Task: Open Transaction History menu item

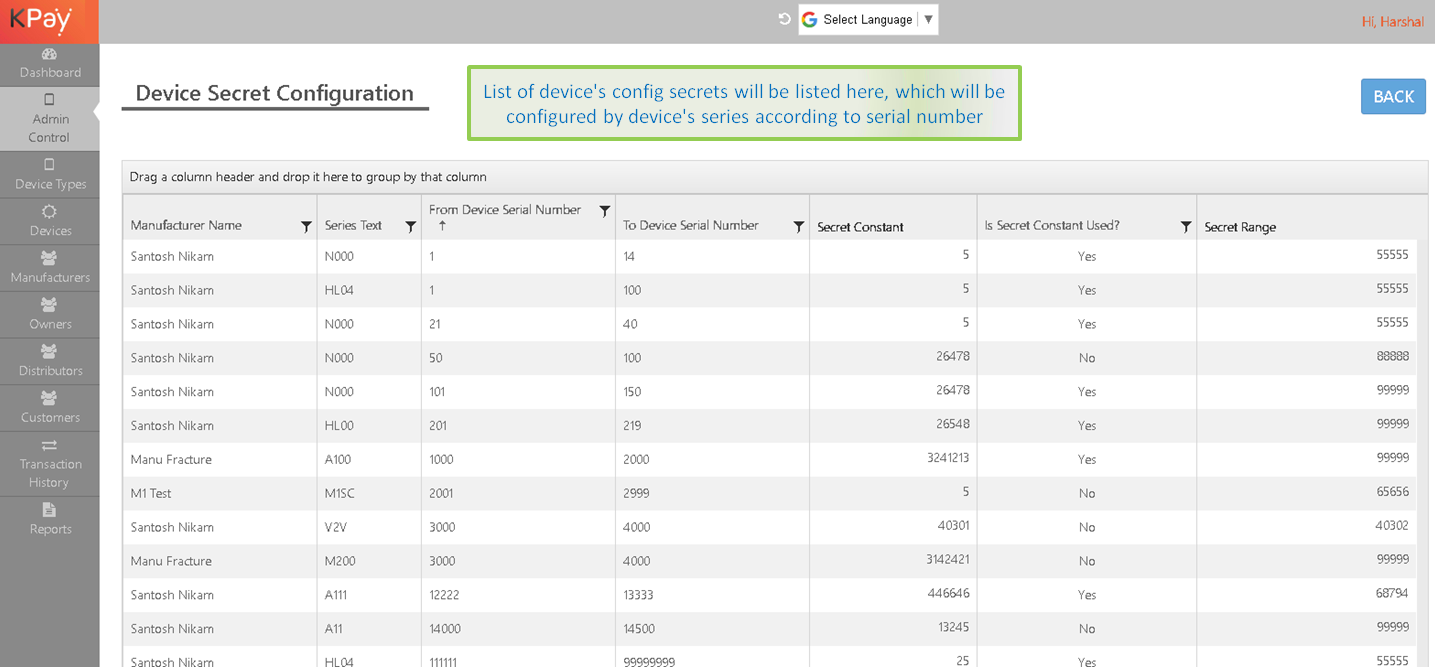Action: click(x=49, y=464)
